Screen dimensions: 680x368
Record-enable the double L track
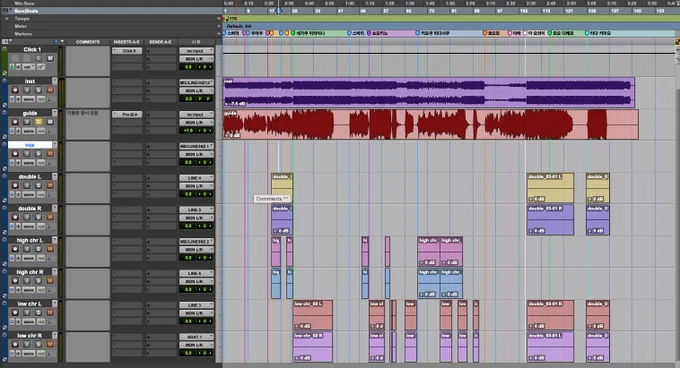15,185
